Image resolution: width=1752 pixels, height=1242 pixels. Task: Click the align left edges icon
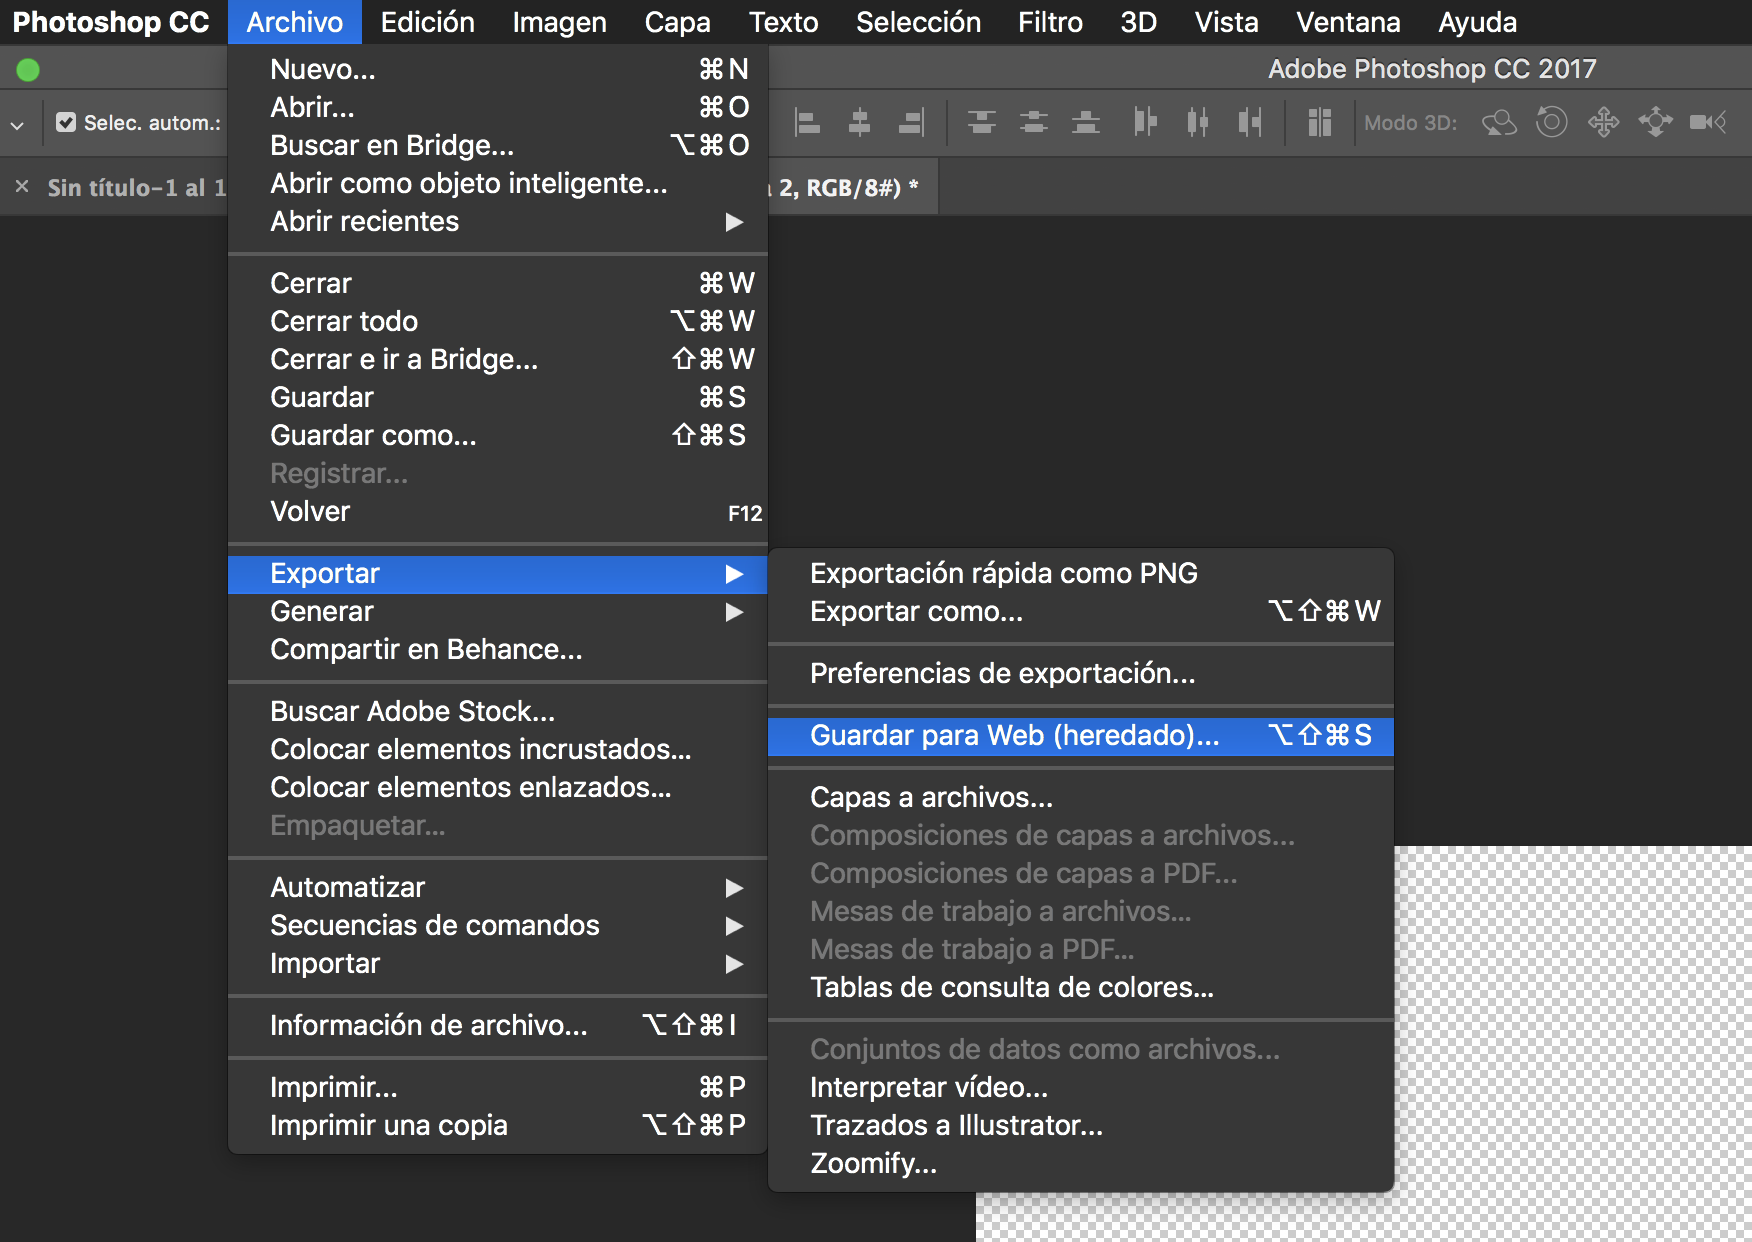(x=807, y=123)
